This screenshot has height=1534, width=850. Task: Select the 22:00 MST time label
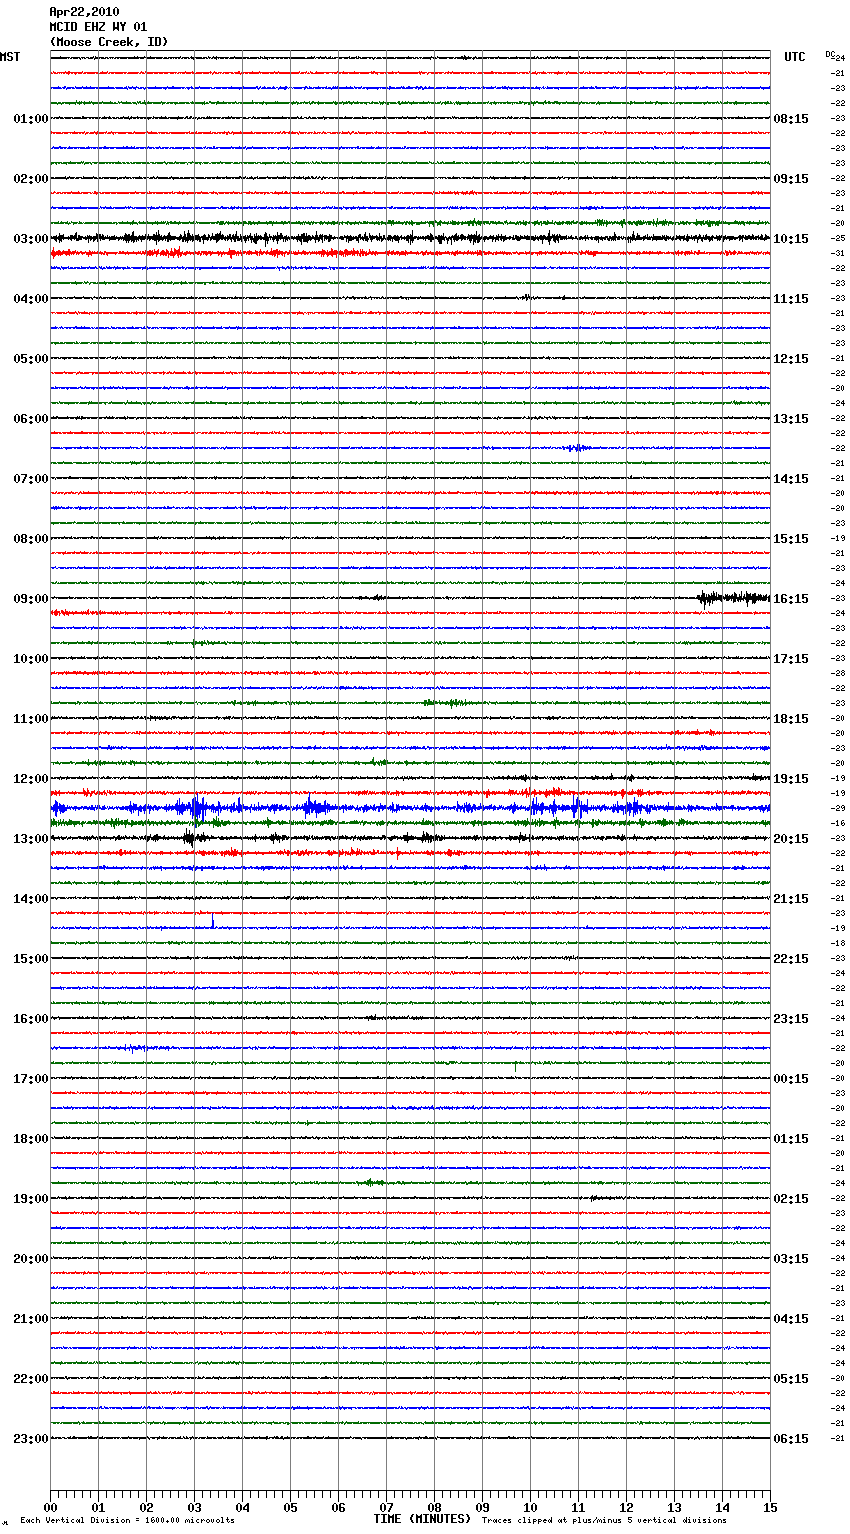tap(30, 1379)
